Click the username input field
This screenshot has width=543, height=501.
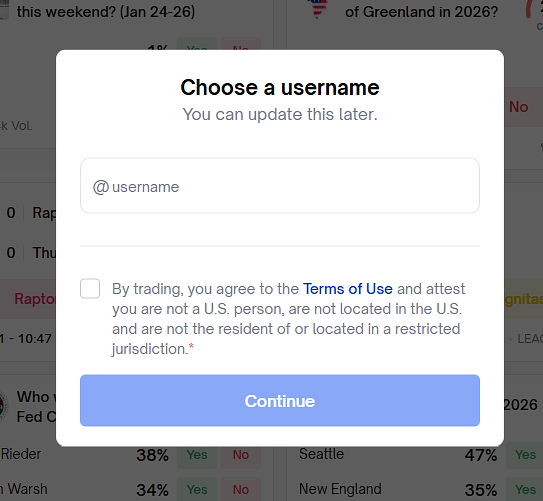point(280,186)
